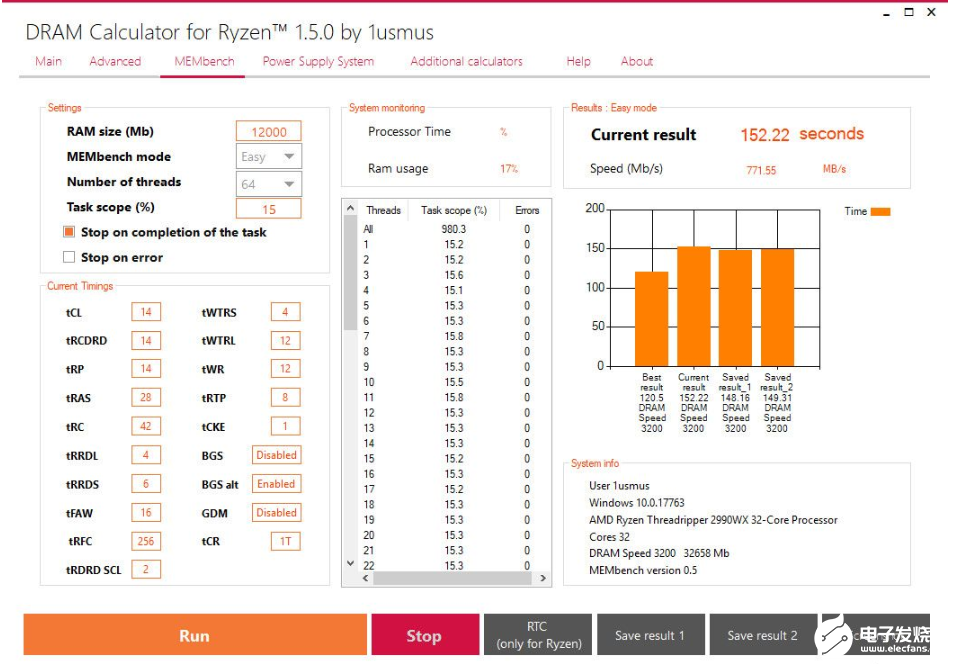
Task: Click the tRRDL value field
Action: [x=146, y=455]
